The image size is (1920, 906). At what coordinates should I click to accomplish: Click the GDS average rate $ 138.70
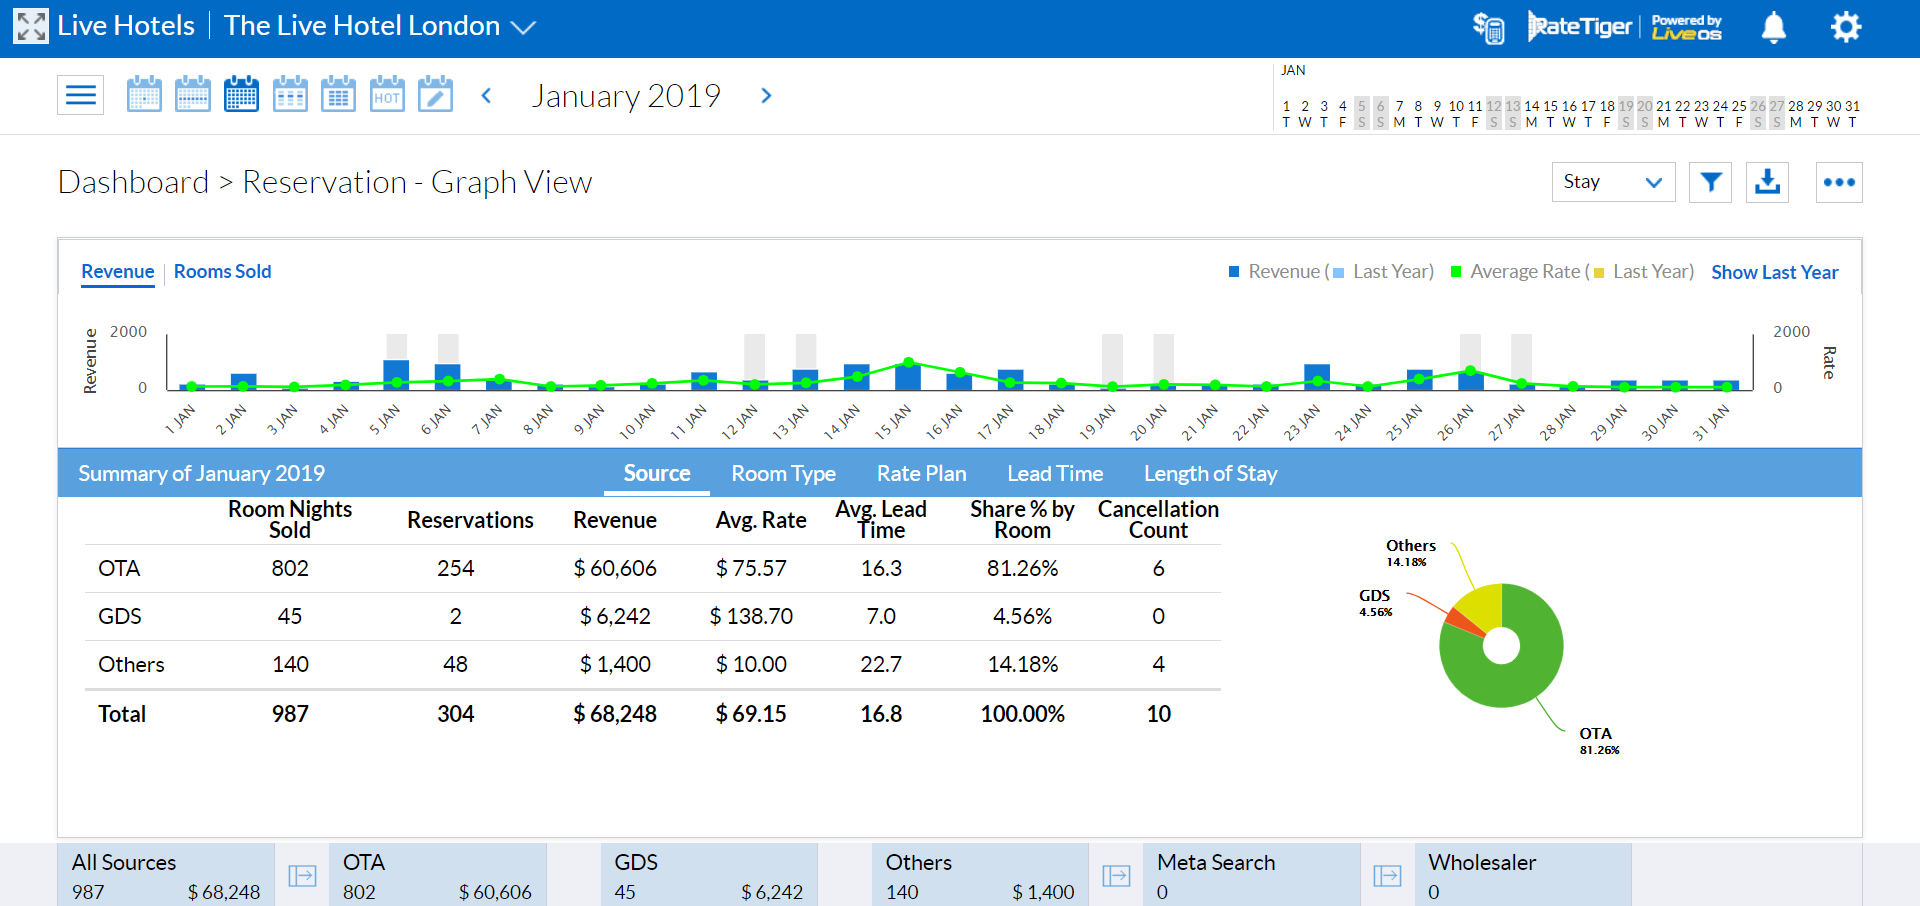pos(751,616)
